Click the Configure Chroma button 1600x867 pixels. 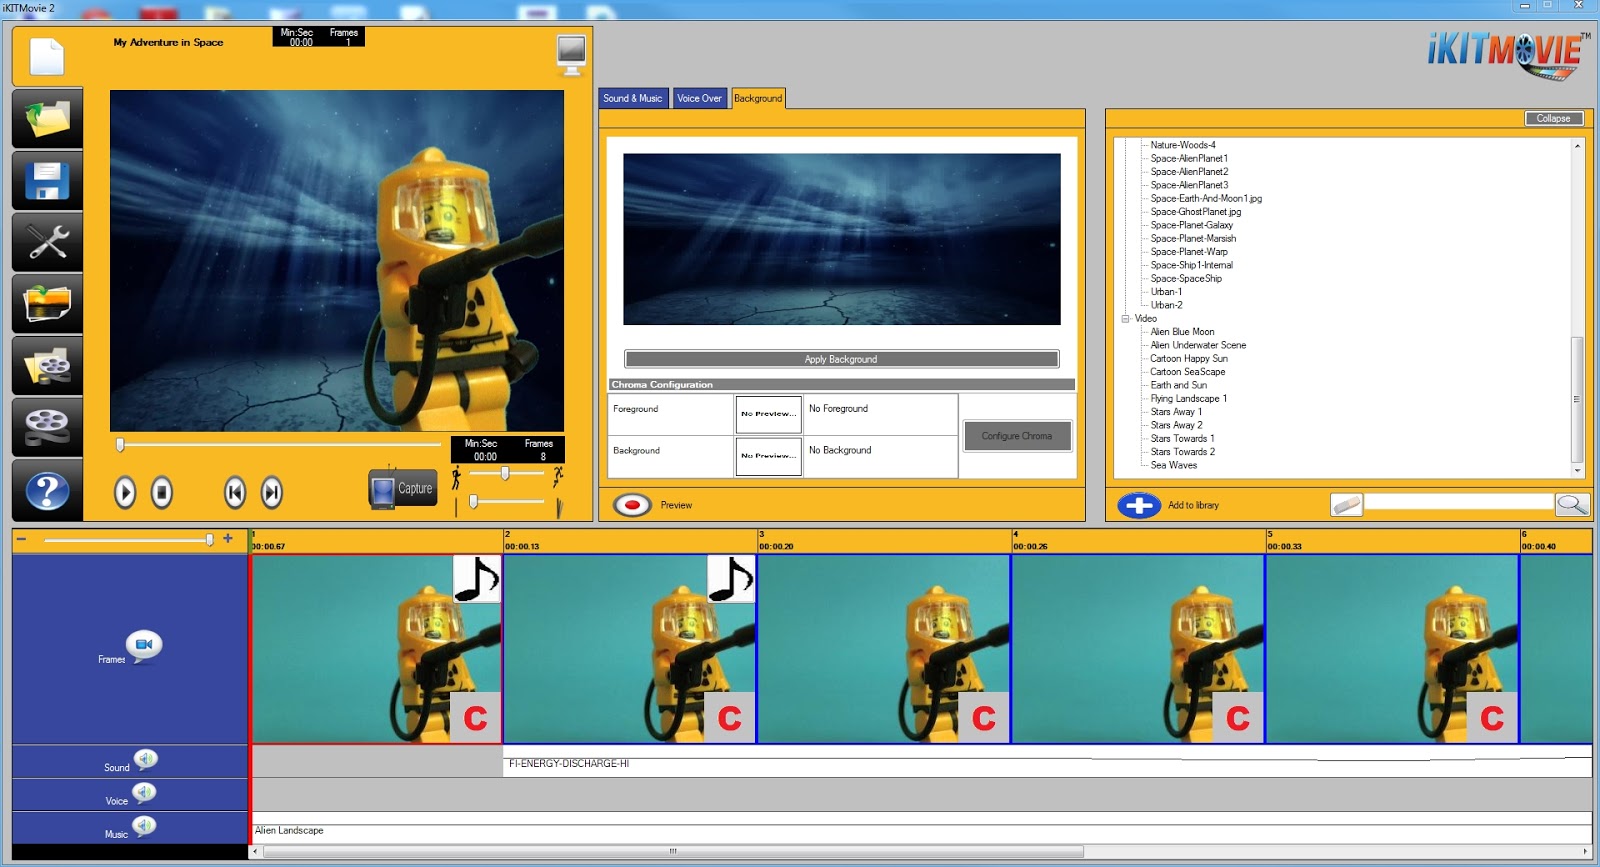click(x=1017, y=436)
